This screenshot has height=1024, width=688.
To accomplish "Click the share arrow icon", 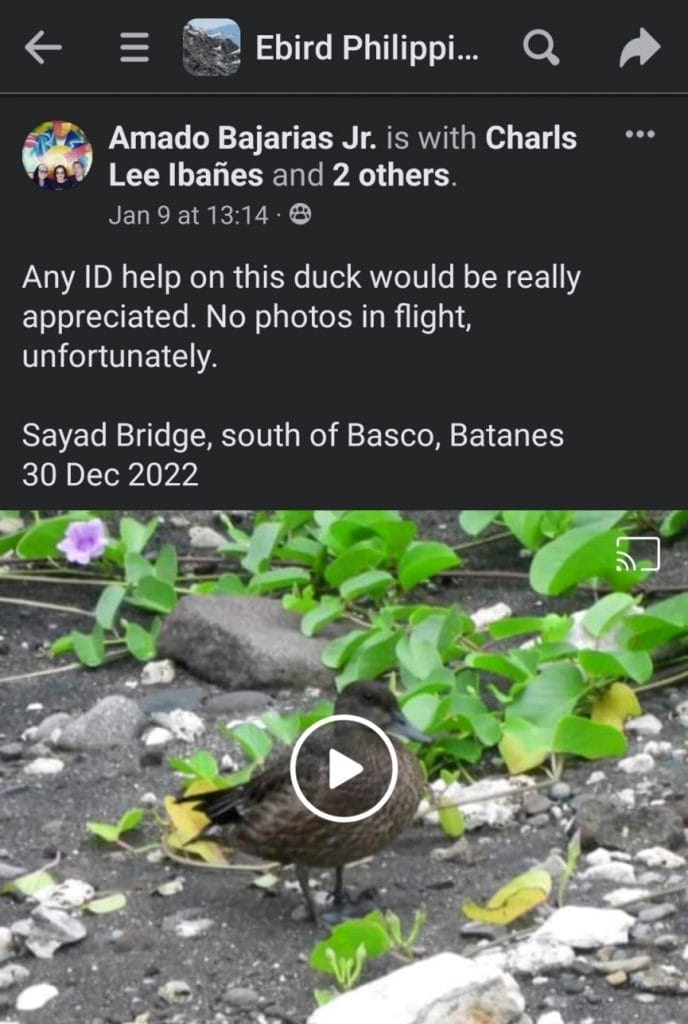I will [639, 47].
